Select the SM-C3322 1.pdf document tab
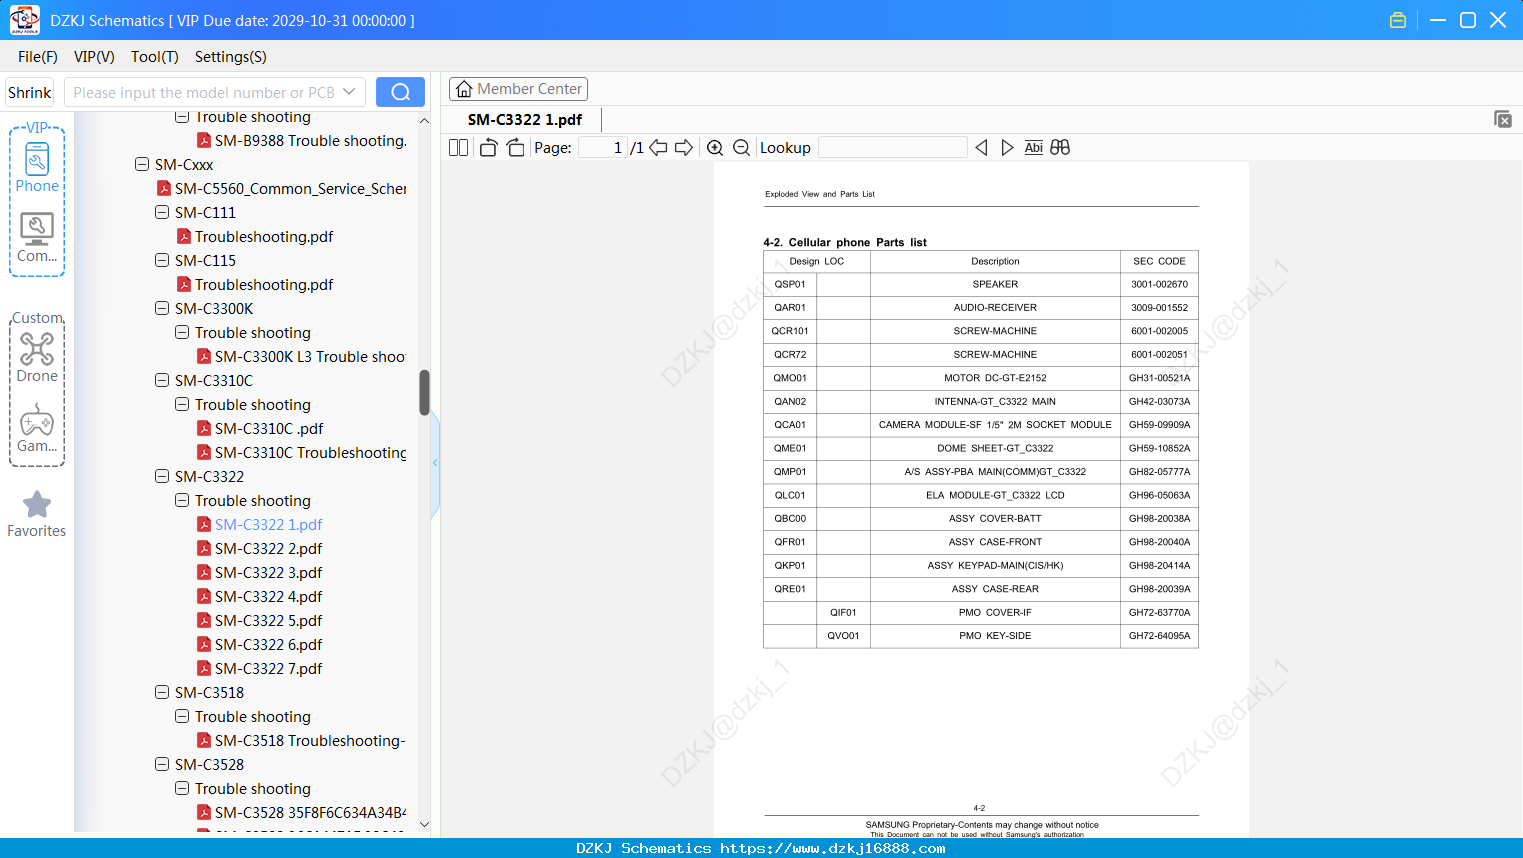 (x=525, y=120)
